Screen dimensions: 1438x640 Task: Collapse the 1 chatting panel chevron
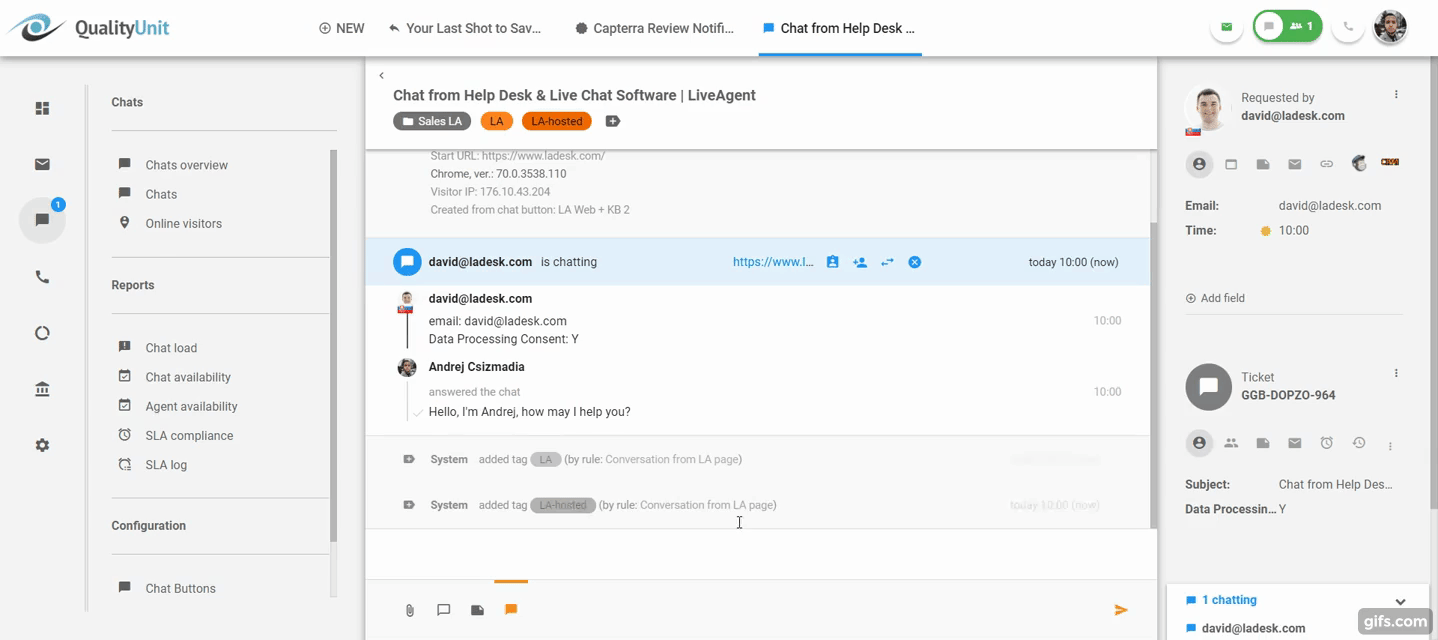pyautogui.click(x=1399, y=600)
